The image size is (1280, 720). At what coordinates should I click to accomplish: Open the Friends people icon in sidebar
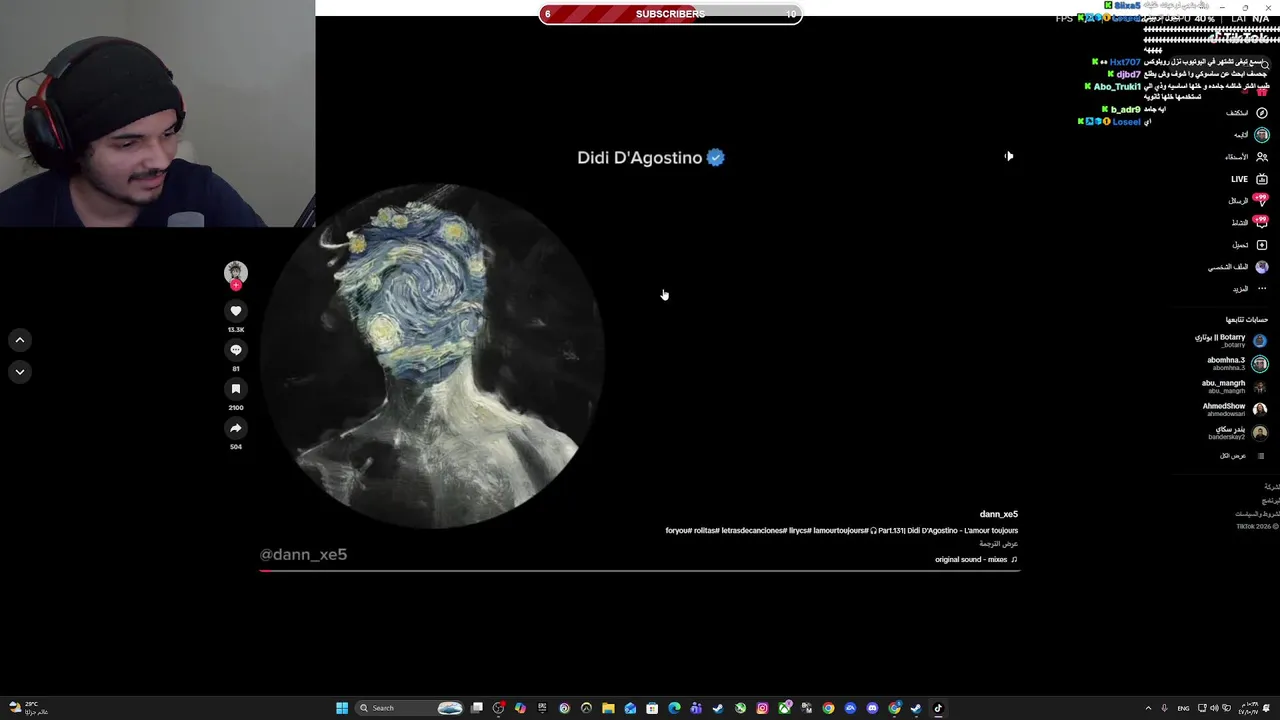pos(1262,157)
